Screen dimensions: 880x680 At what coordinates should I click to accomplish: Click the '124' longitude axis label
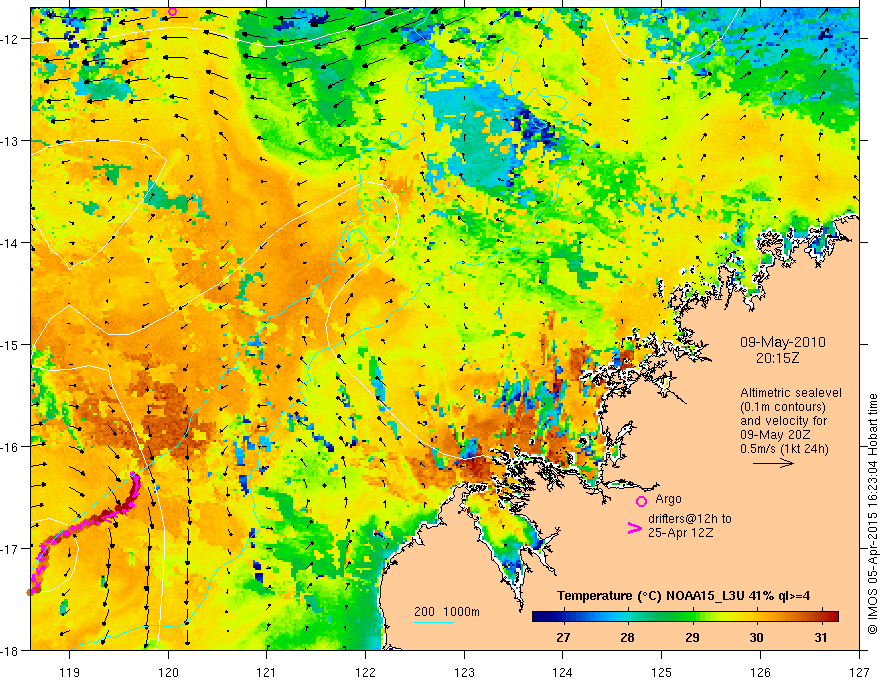tap(562, 672)
